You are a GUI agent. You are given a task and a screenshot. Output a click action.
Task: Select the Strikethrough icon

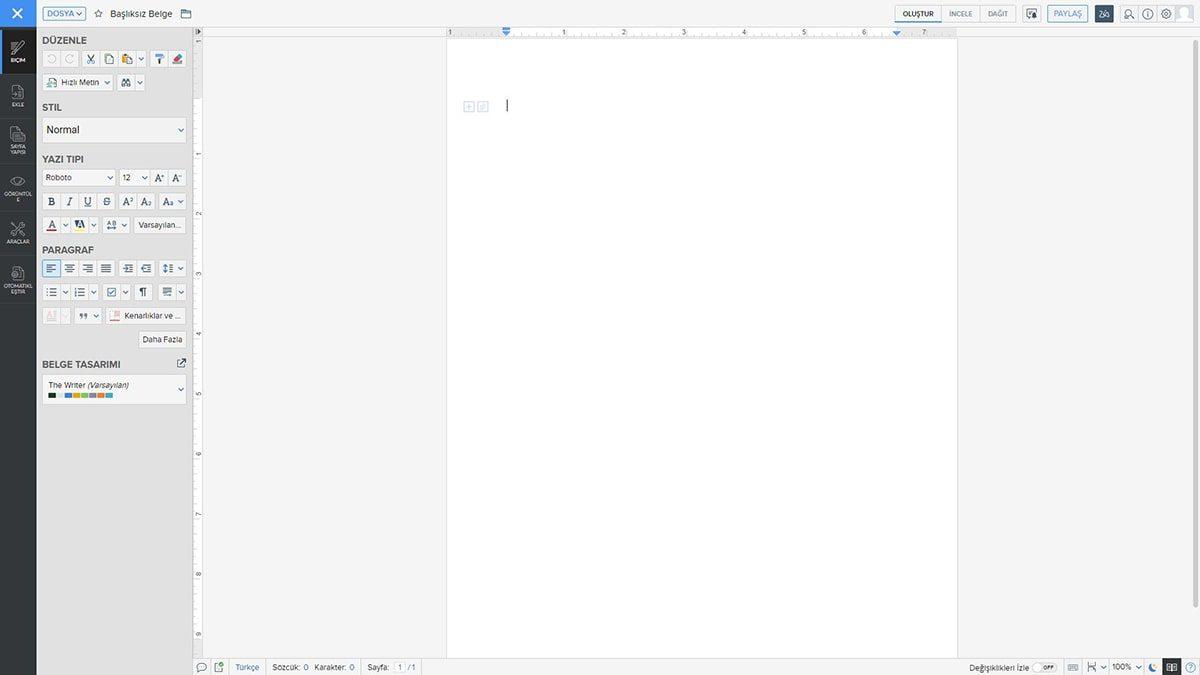[105, 200]
